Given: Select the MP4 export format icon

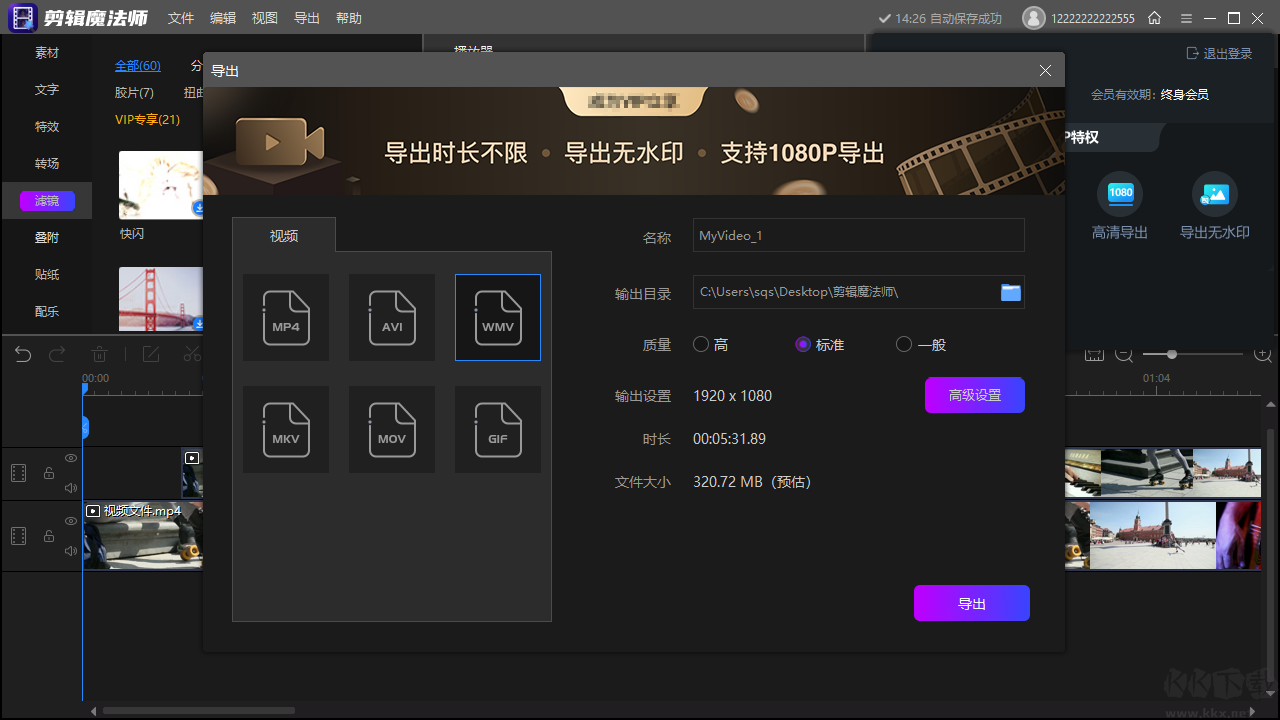Looking at the screenshot, I should point(286,317).
